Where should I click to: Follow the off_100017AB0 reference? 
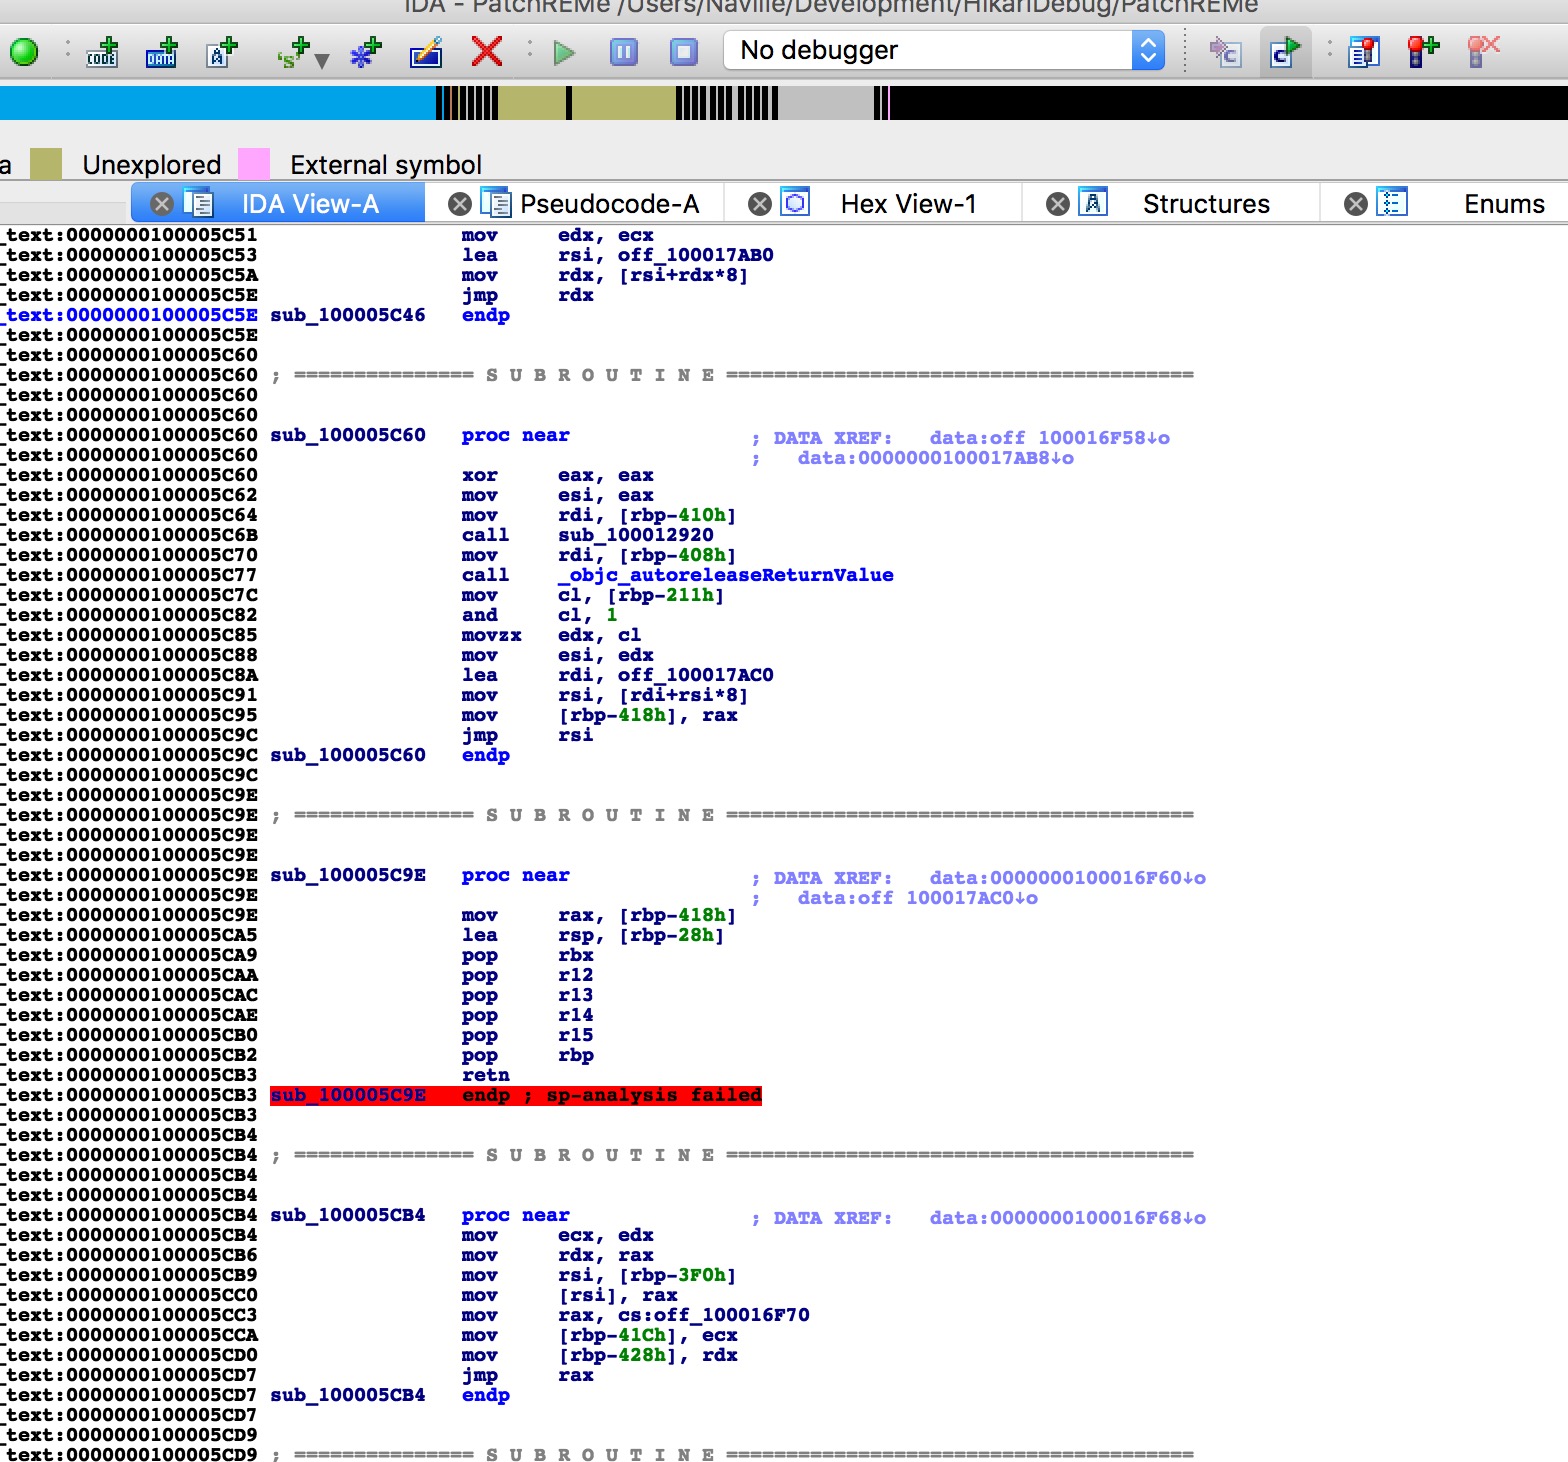coord(695,255)
